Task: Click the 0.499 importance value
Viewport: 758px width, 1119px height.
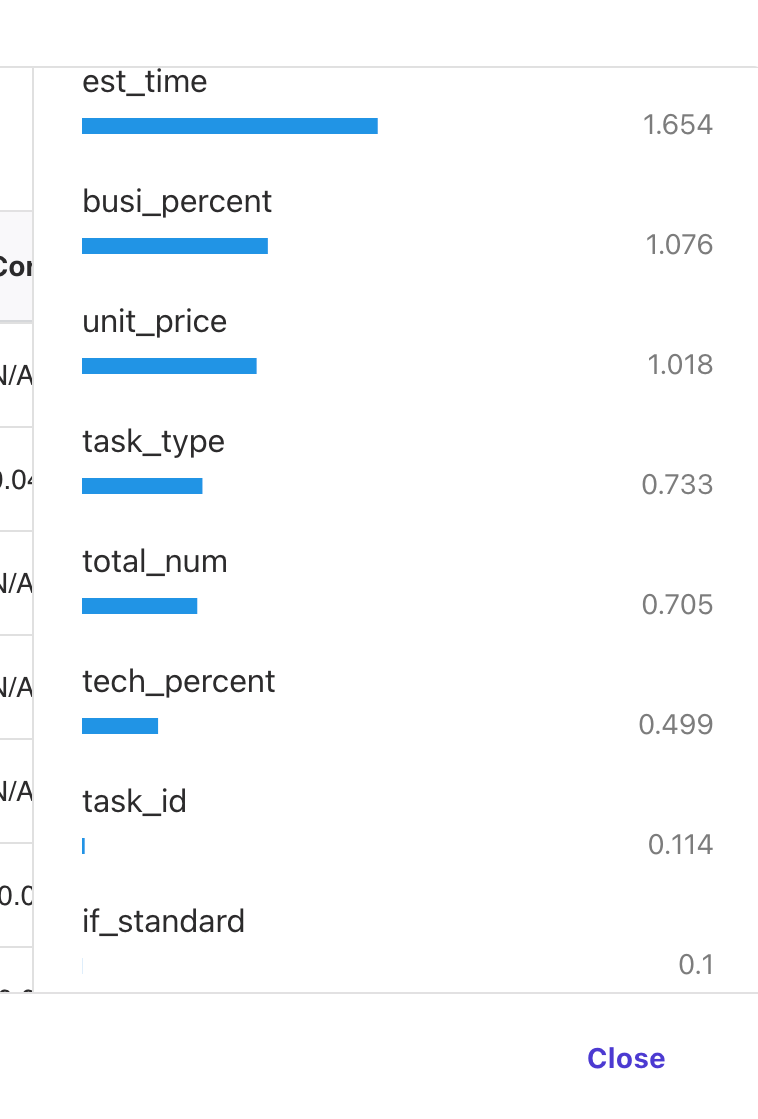Action: point(676,725)
